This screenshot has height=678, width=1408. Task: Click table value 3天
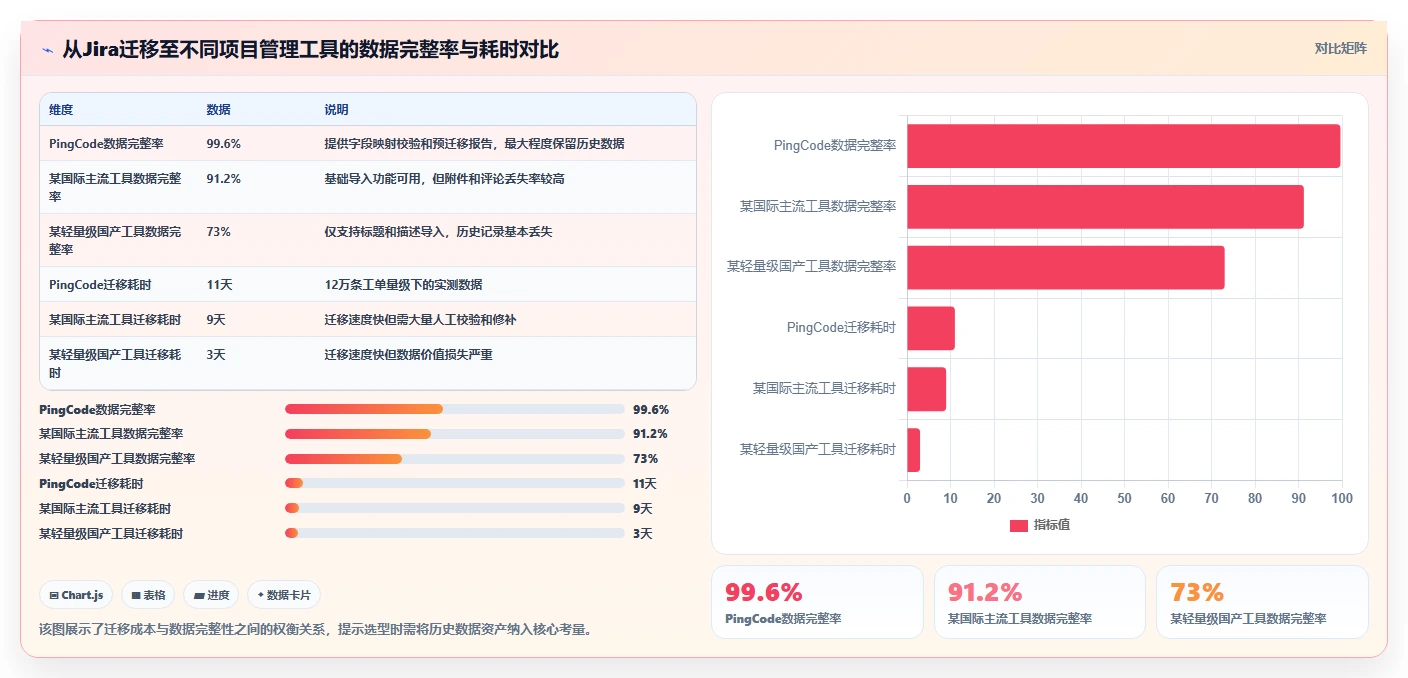[x=216, y=355]
